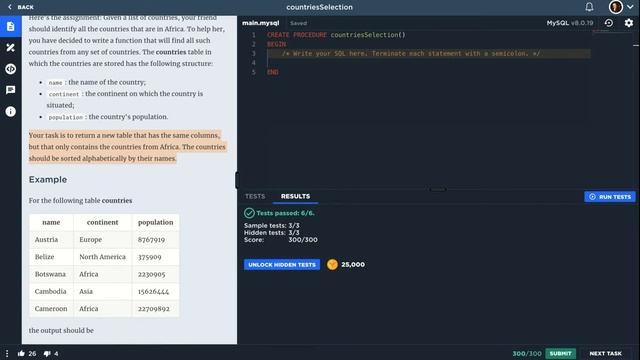This screenshot has height=360, width=640.
Task: Click the 'Saved' status label
Action: 298,23
